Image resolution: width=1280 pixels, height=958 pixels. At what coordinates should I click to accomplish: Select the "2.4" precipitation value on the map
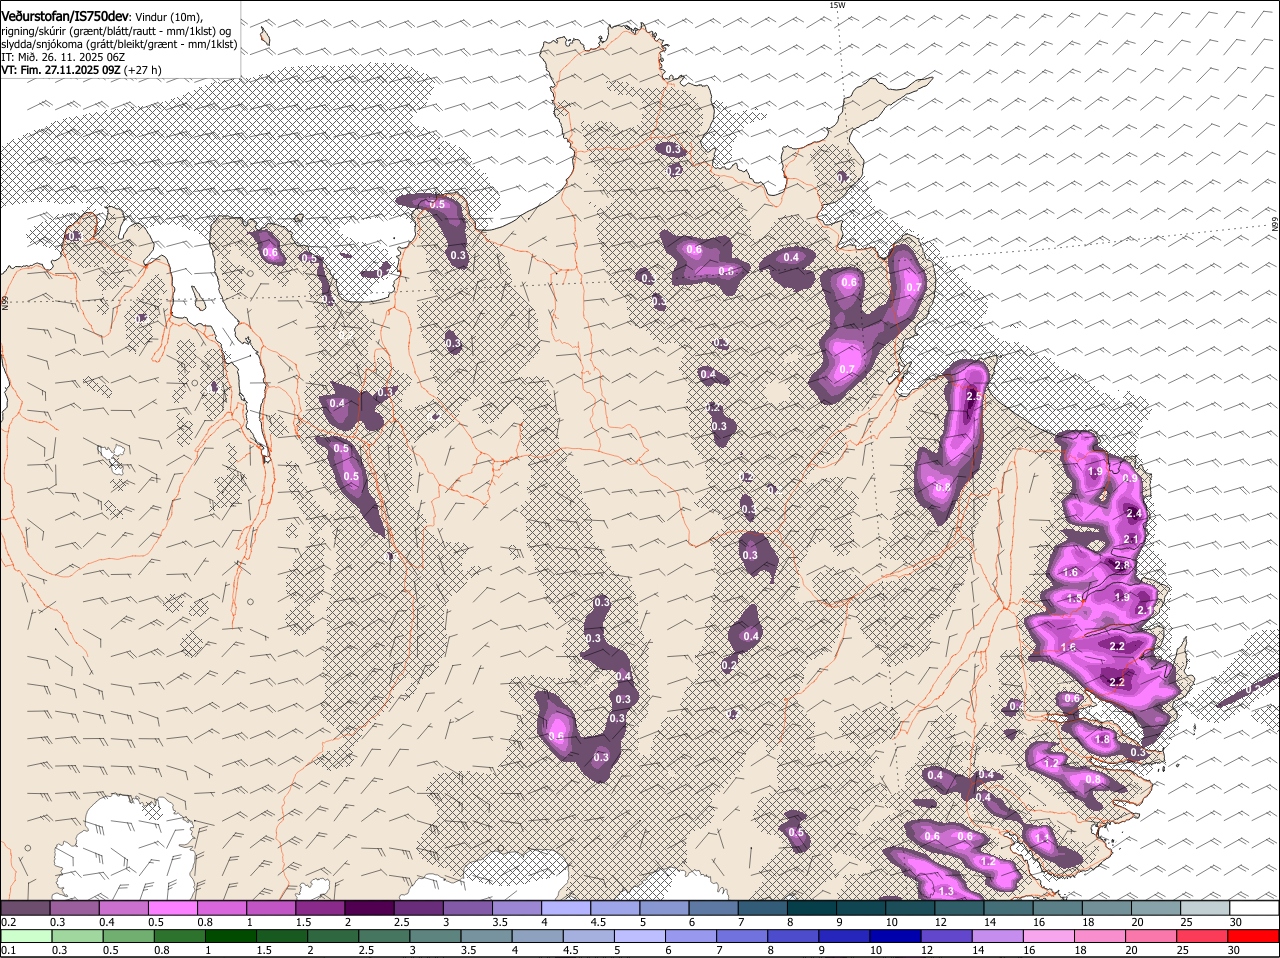click(1133, 513)
